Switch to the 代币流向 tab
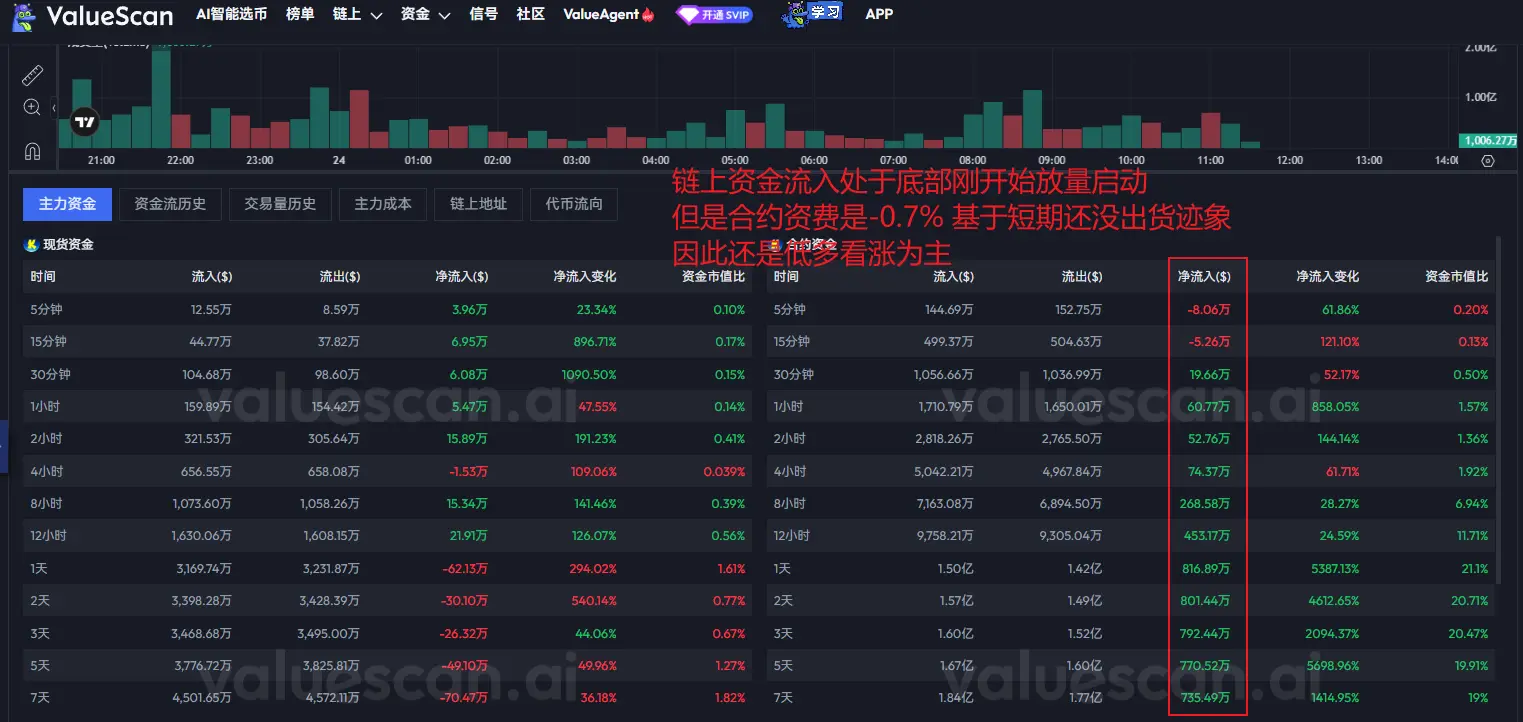The height and width of the screenshot is (722, 1523). (x=574, y=204)
